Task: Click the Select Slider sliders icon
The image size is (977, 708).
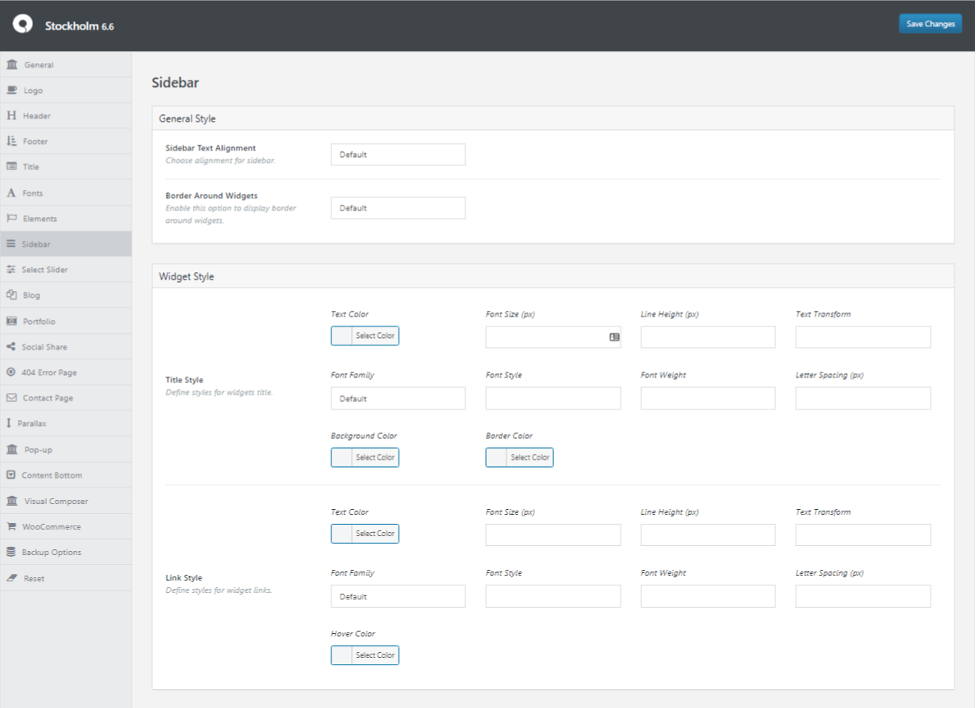Action: click(x=11, y=269)
